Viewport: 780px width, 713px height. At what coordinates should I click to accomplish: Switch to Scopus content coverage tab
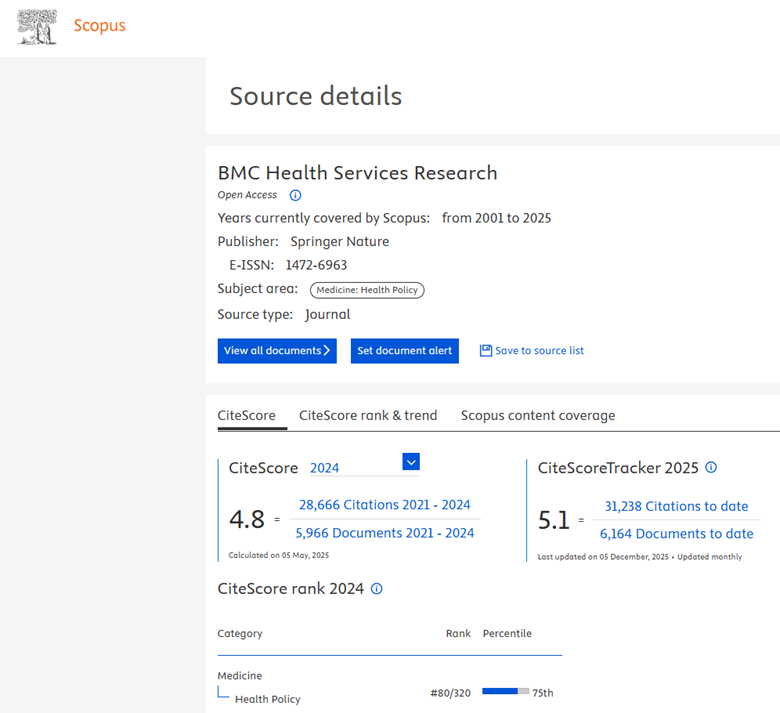click(x=538, y=415)
